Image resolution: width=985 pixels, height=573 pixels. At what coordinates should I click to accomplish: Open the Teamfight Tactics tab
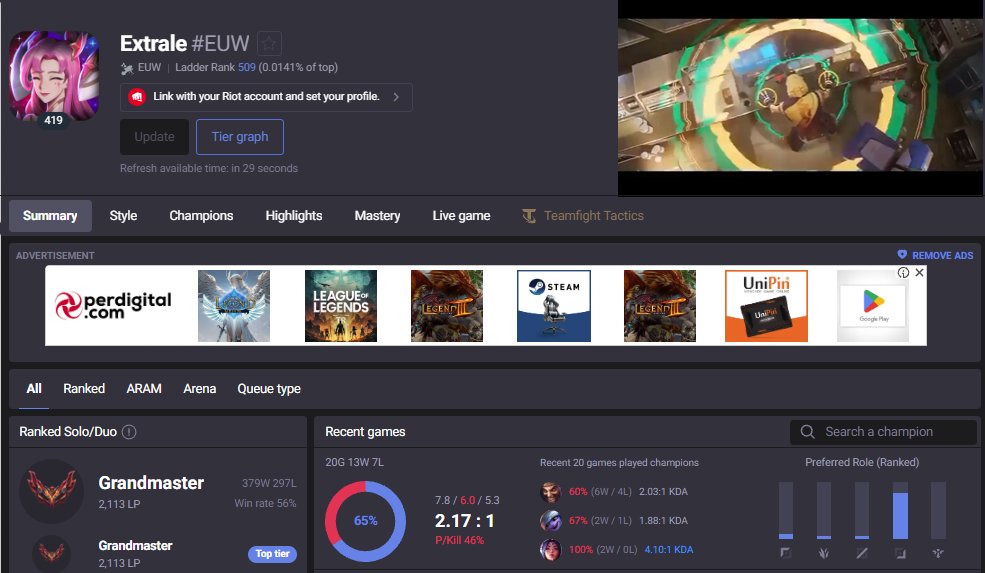tap(583, 216)
